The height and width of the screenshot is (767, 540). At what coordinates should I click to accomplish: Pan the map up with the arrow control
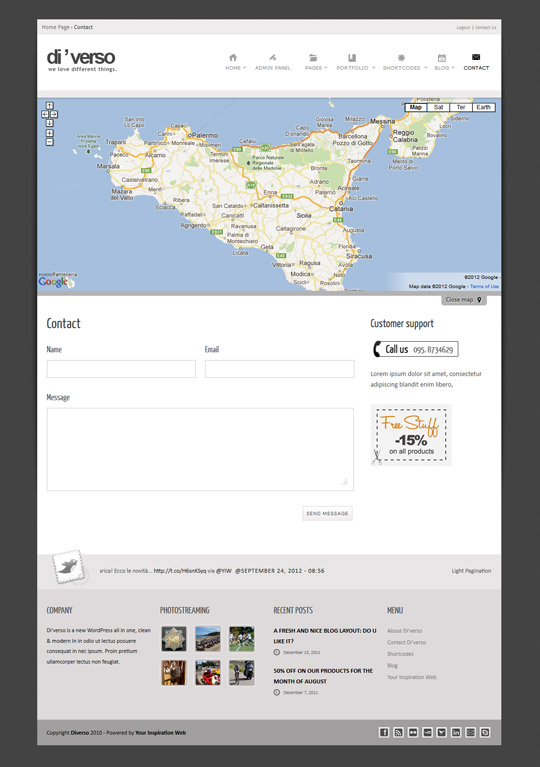49,105
